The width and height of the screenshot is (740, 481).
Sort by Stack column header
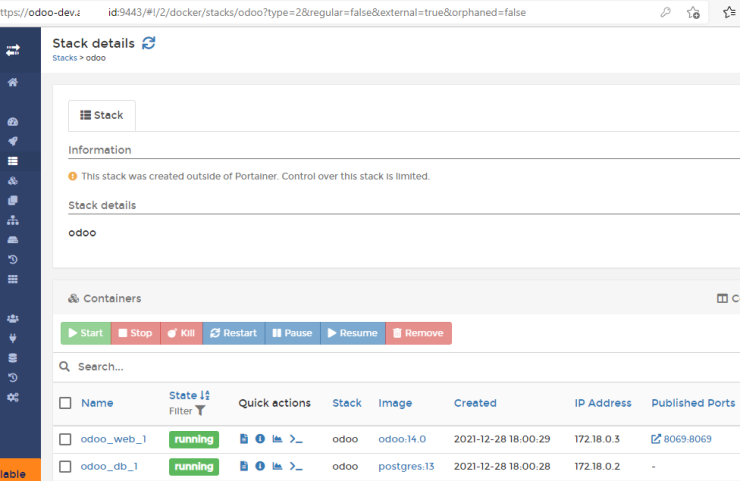point(347,403)
